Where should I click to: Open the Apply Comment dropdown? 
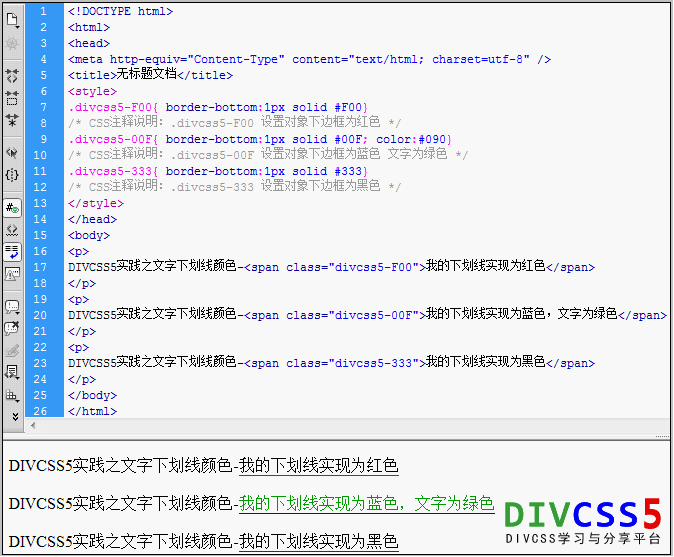click(x=12, y=307)
